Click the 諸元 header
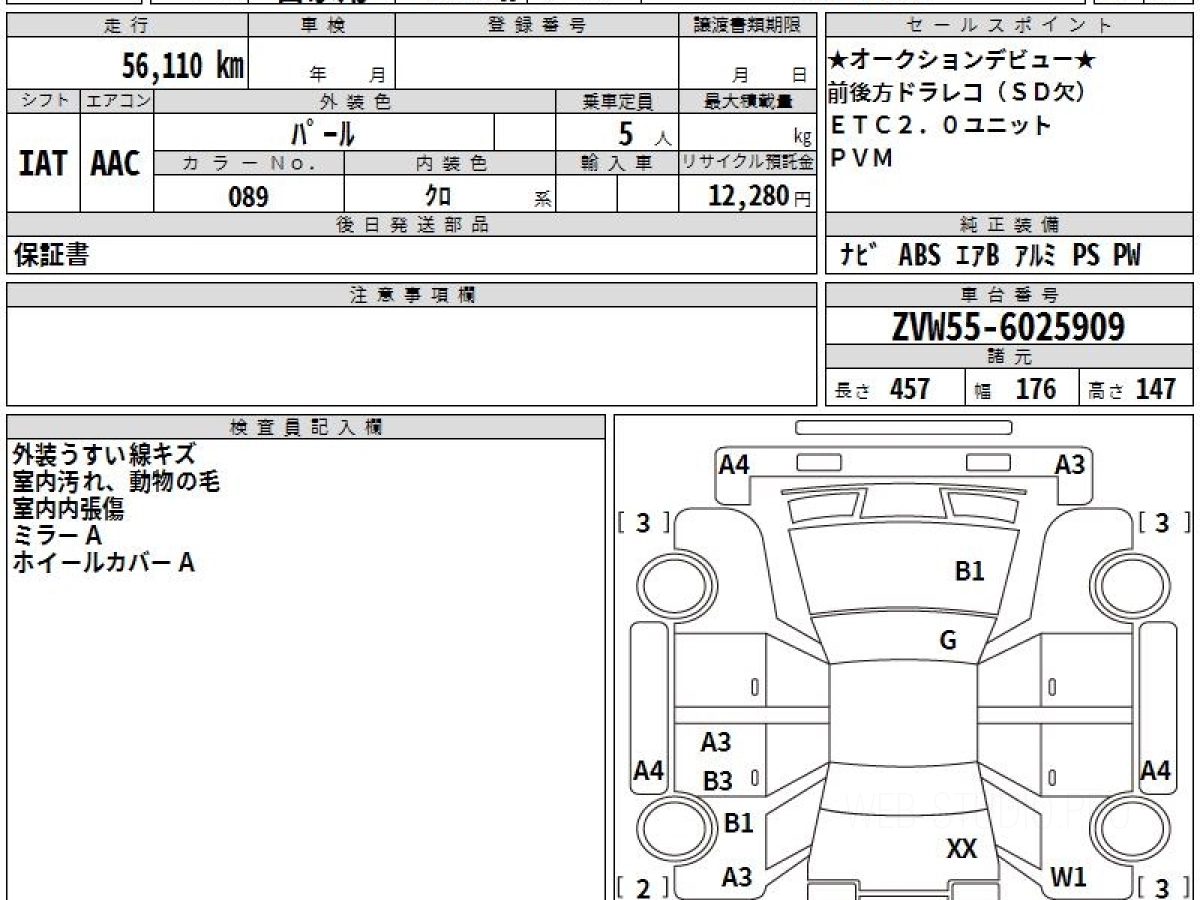 pyautogui.click(x=1009, y=357)
